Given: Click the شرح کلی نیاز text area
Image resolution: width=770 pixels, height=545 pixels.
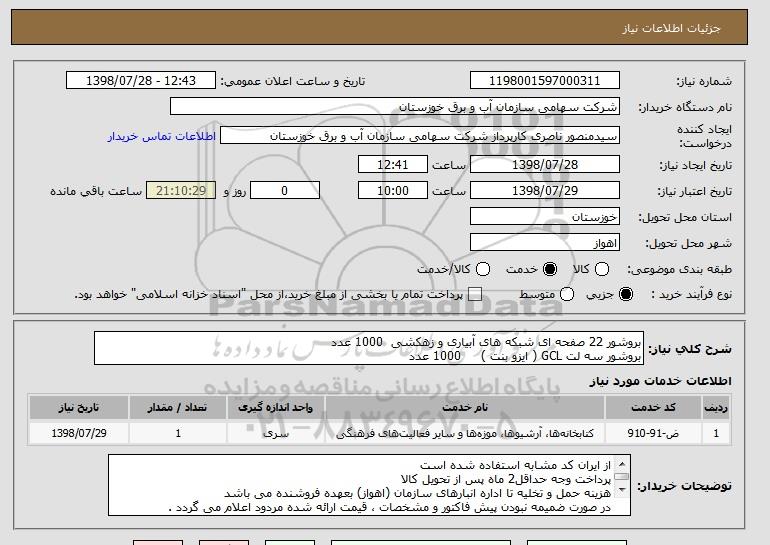Looking at the screenshot, I should click(369, 348).
